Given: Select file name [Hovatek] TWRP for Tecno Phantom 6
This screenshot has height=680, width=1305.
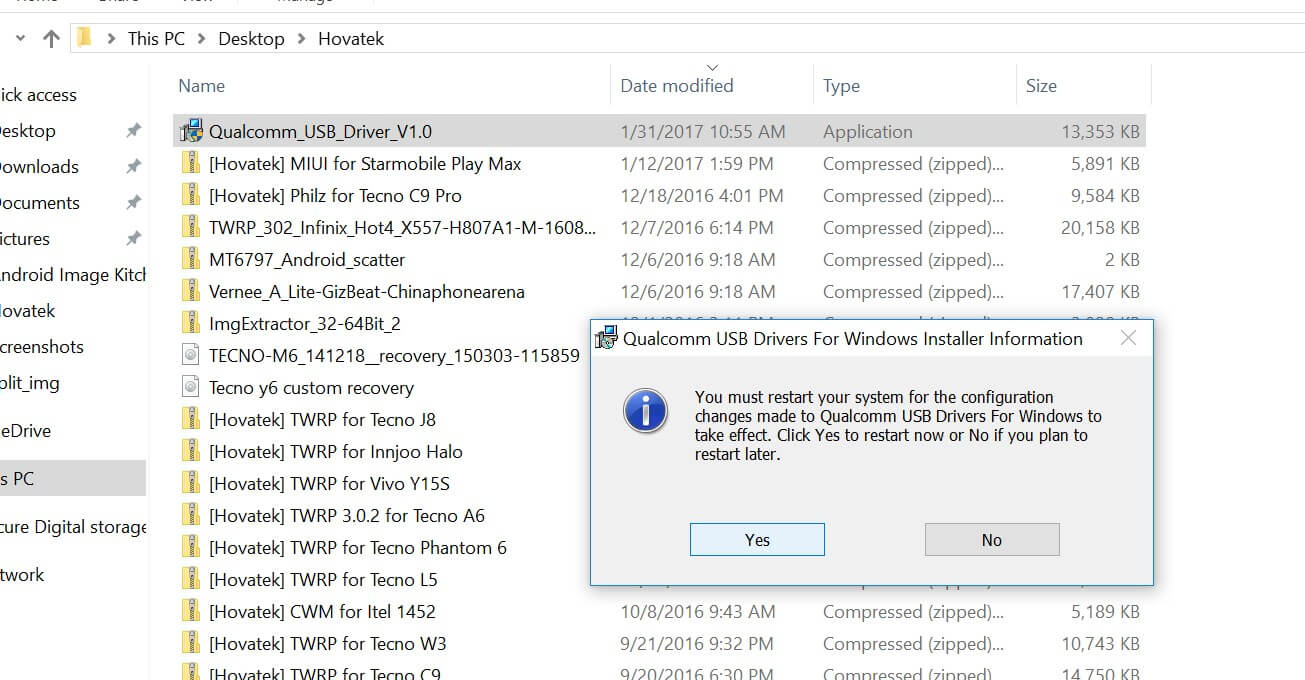Looking at the screenshot, I should [358, 547].
